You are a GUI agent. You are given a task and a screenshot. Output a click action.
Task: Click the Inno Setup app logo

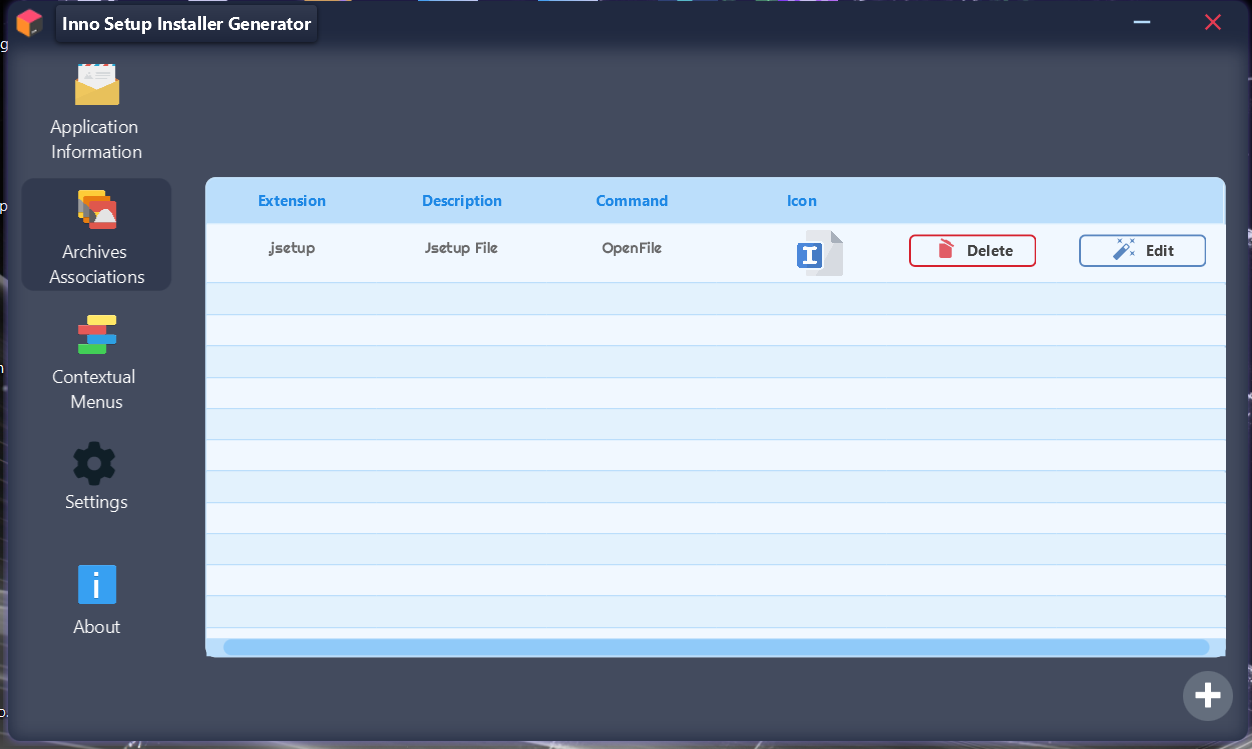30,23
